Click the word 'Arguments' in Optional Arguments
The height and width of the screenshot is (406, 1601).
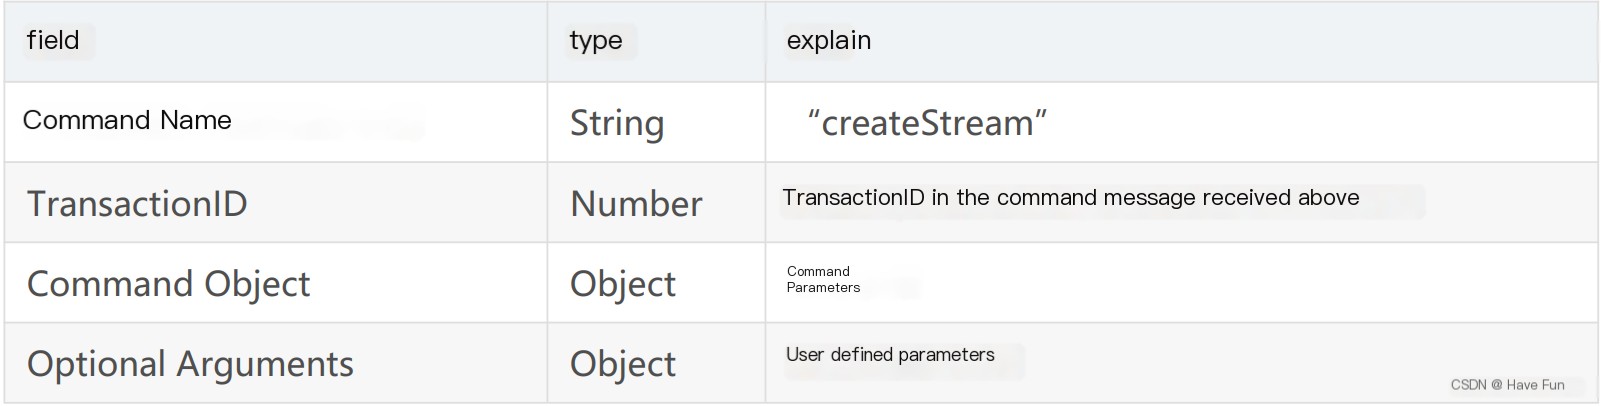[265, 364]
